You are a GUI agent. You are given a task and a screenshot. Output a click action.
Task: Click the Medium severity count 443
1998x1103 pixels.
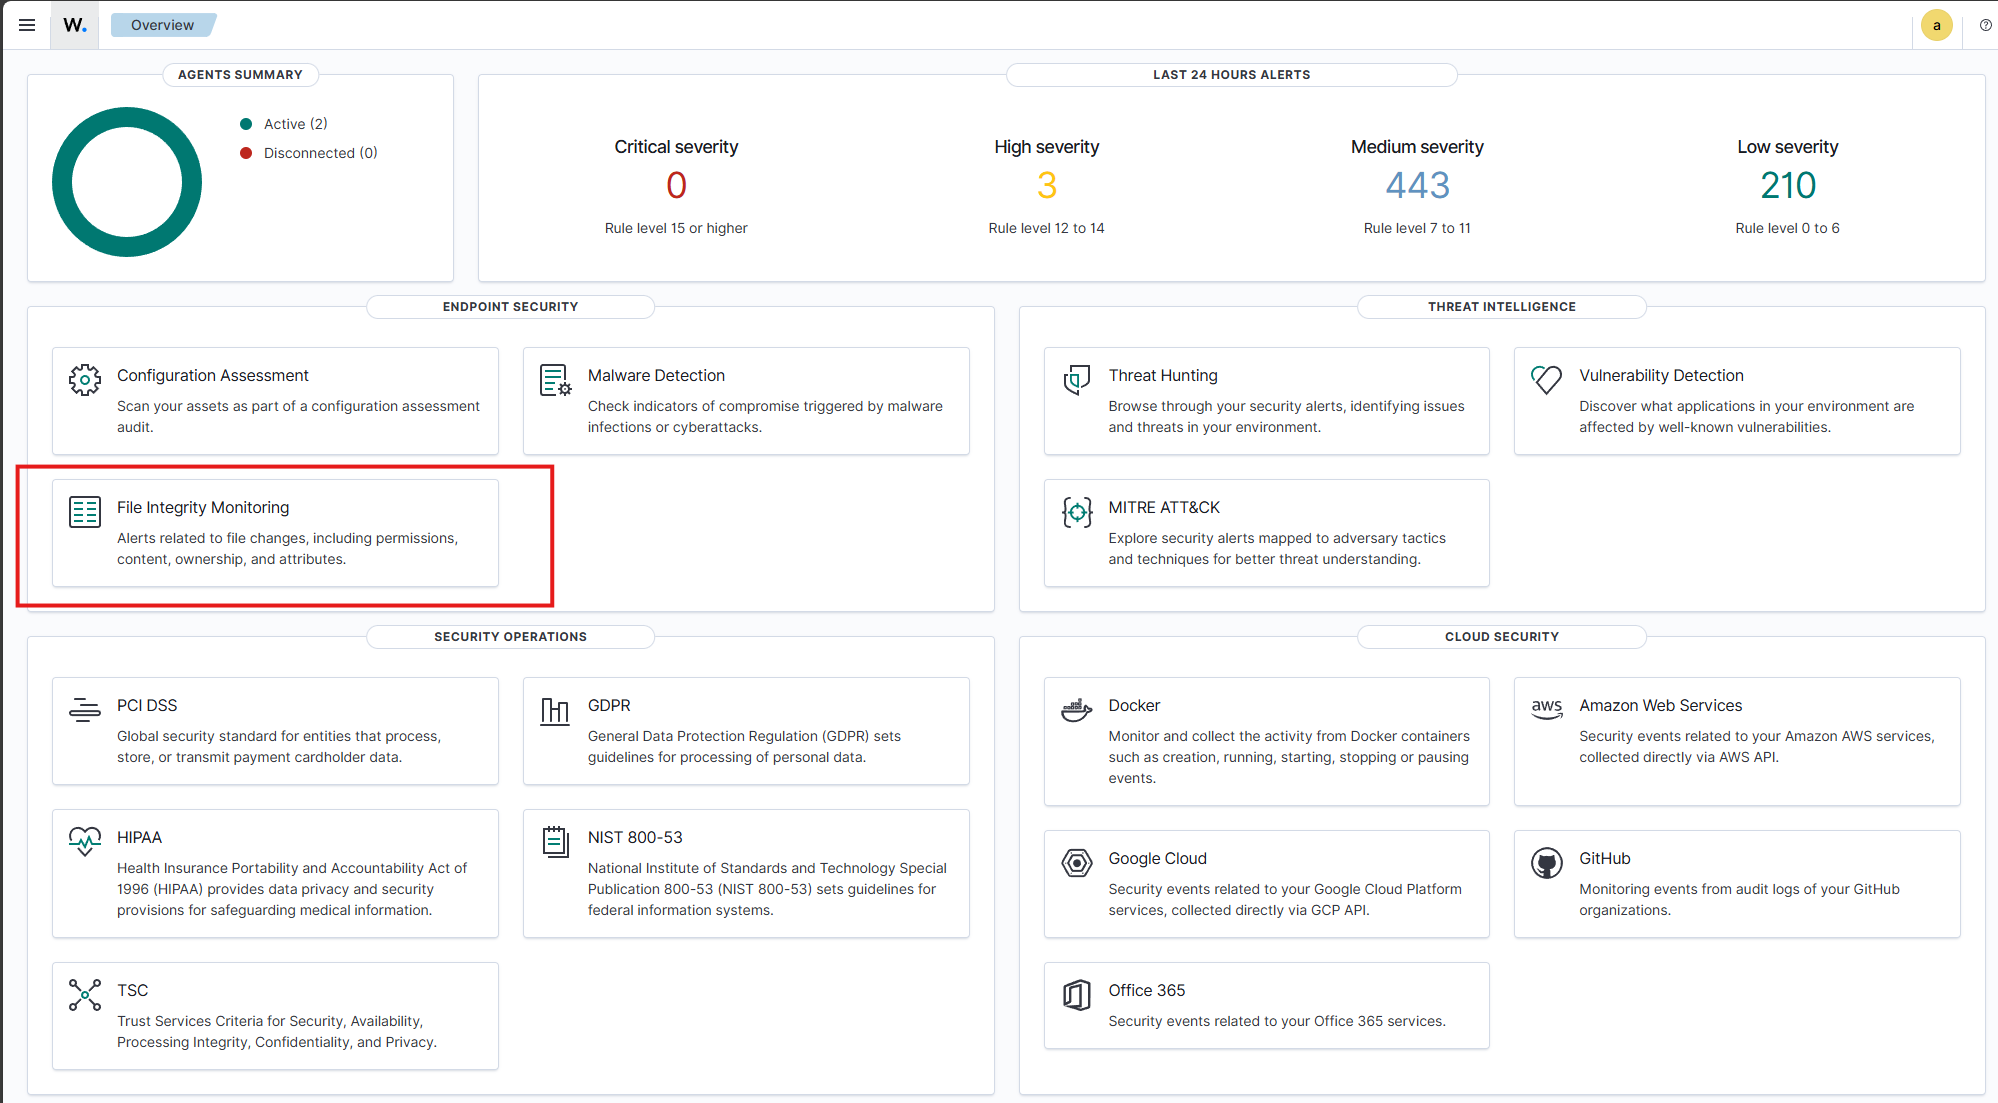point(1416,185)
